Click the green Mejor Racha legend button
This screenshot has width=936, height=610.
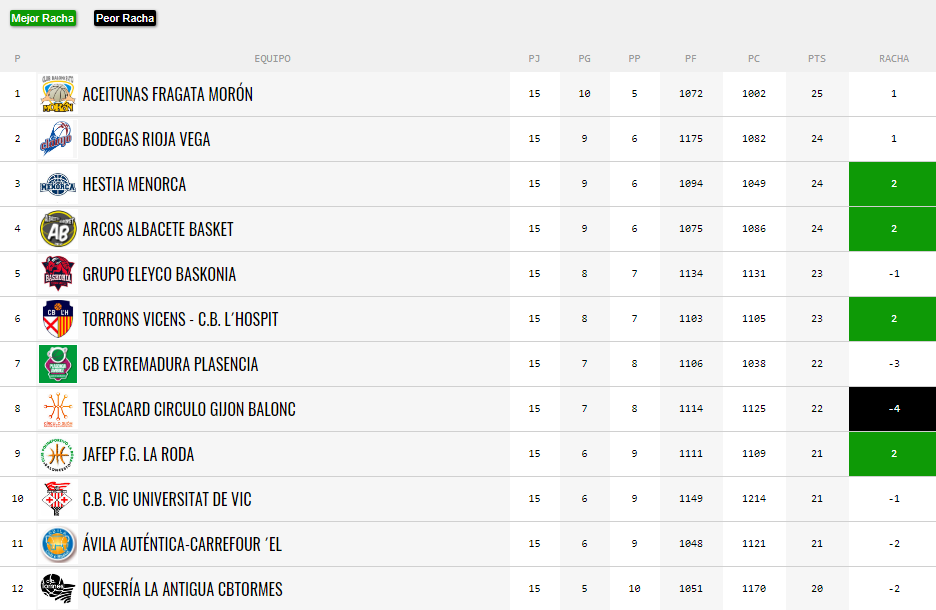[43, 19]
